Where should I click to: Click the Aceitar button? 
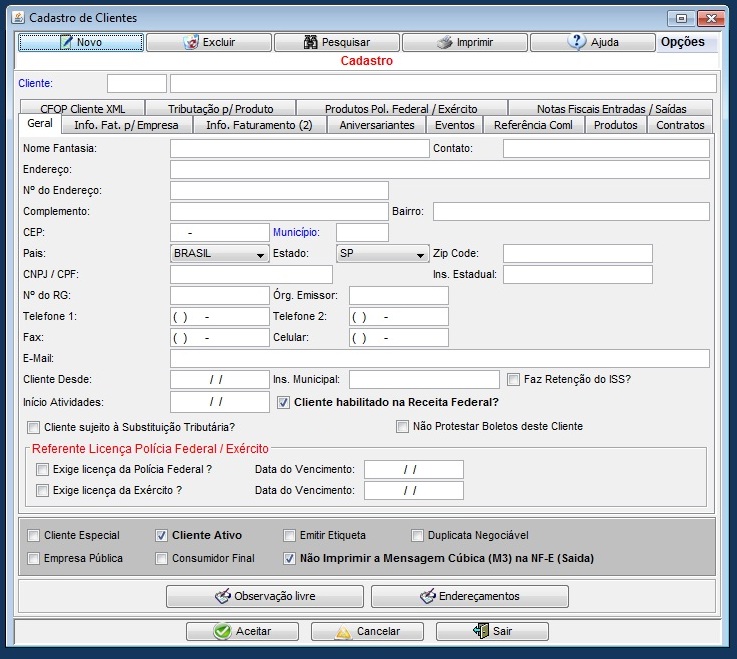point(243,631)
